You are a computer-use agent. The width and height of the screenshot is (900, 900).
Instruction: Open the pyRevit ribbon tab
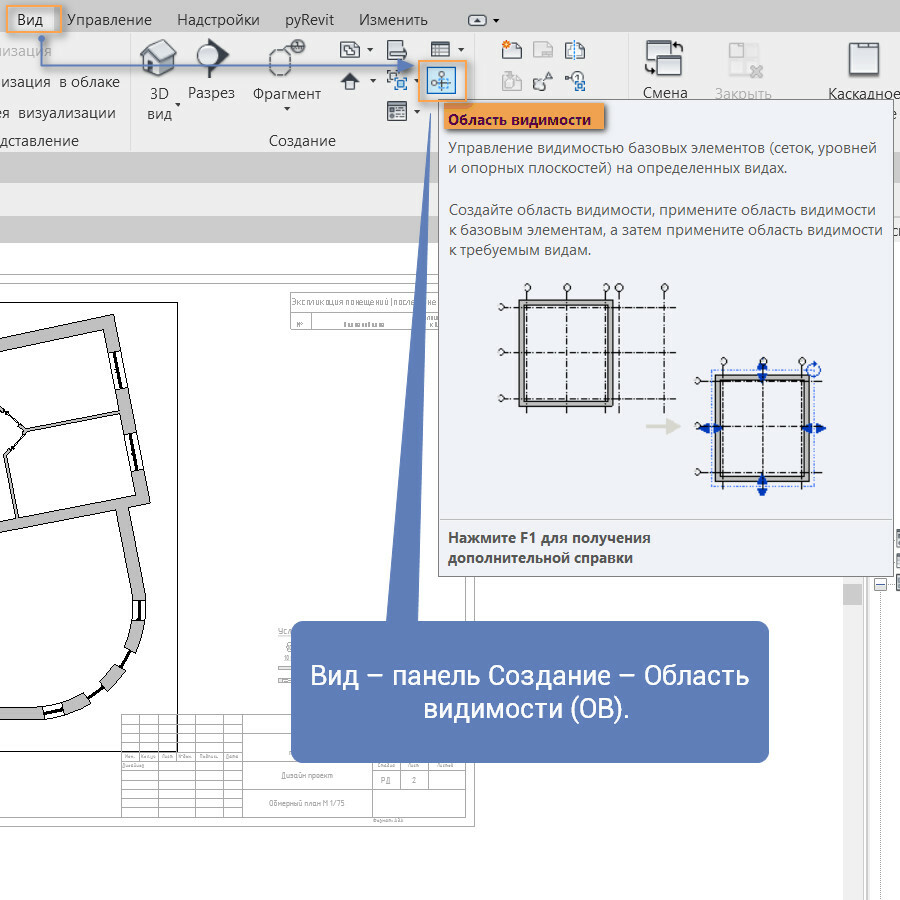tap(309, 20)
